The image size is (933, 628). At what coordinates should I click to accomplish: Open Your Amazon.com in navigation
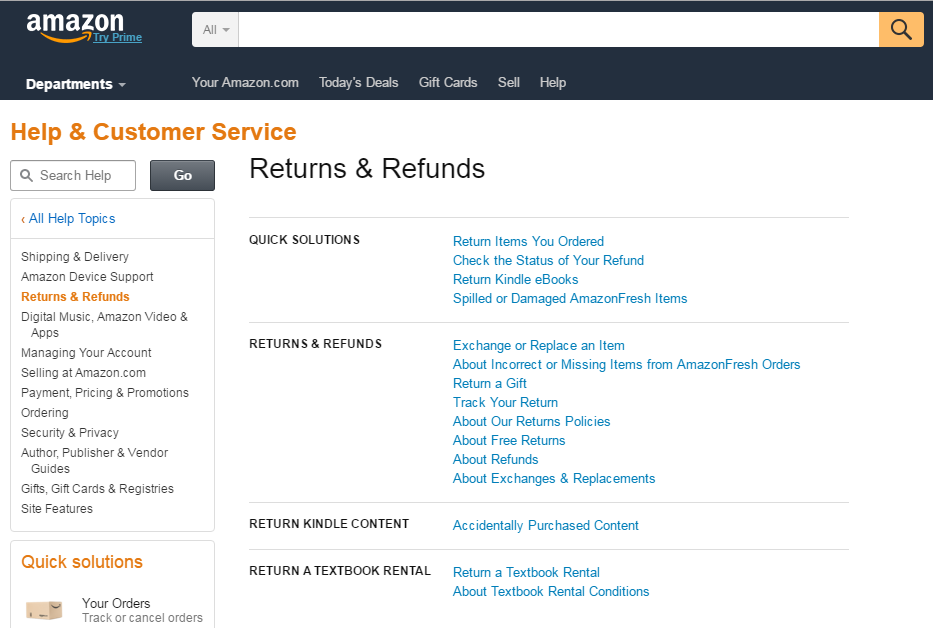click(x=245, y=82)
